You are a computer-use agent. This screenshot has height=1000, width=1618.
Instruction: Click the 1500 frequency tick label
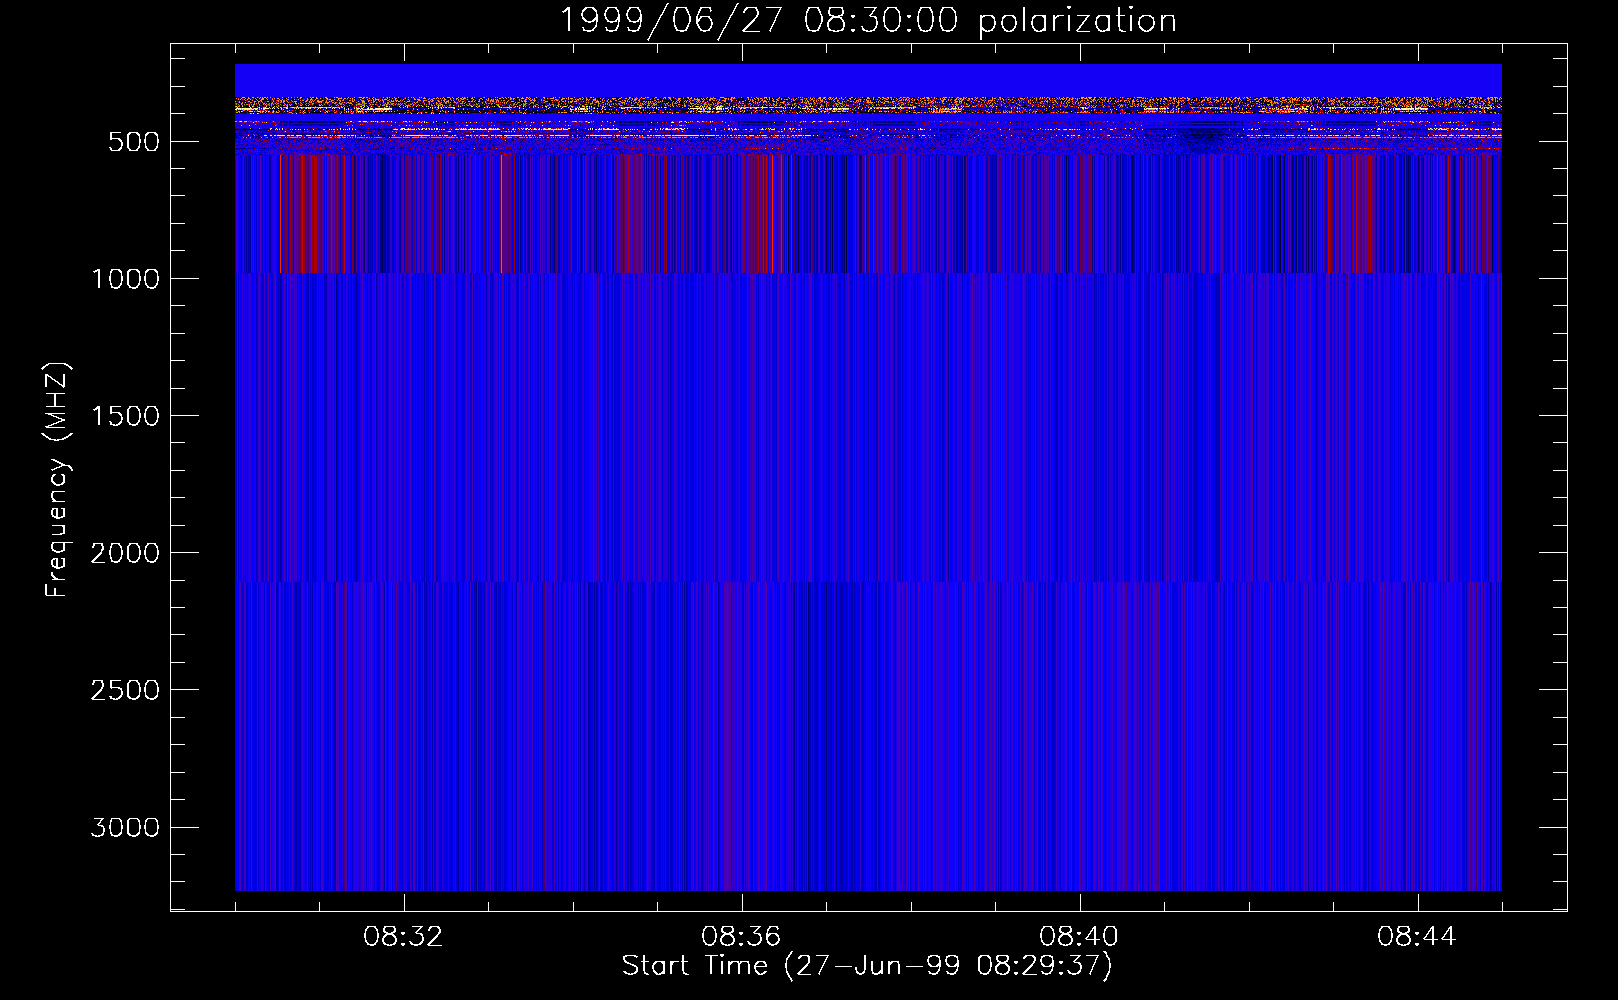(x=125, y=416)
